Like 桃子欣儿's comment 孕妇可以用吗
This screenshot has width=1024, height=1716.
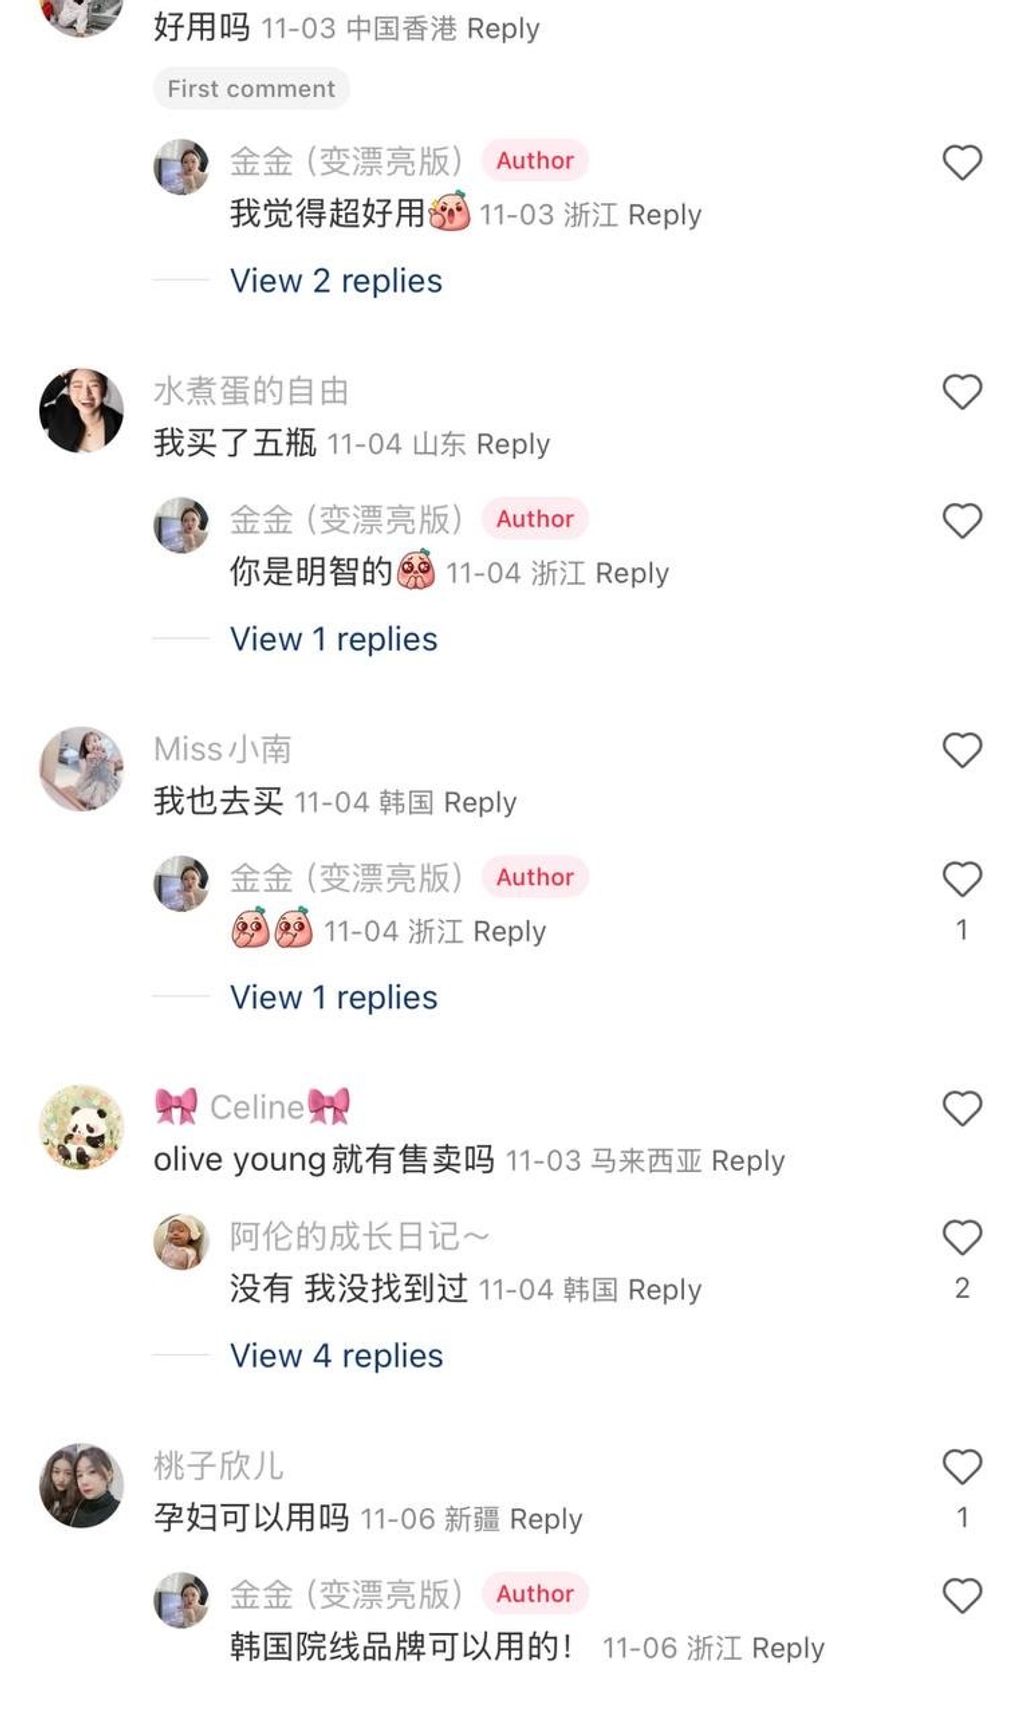point(962,1466)
